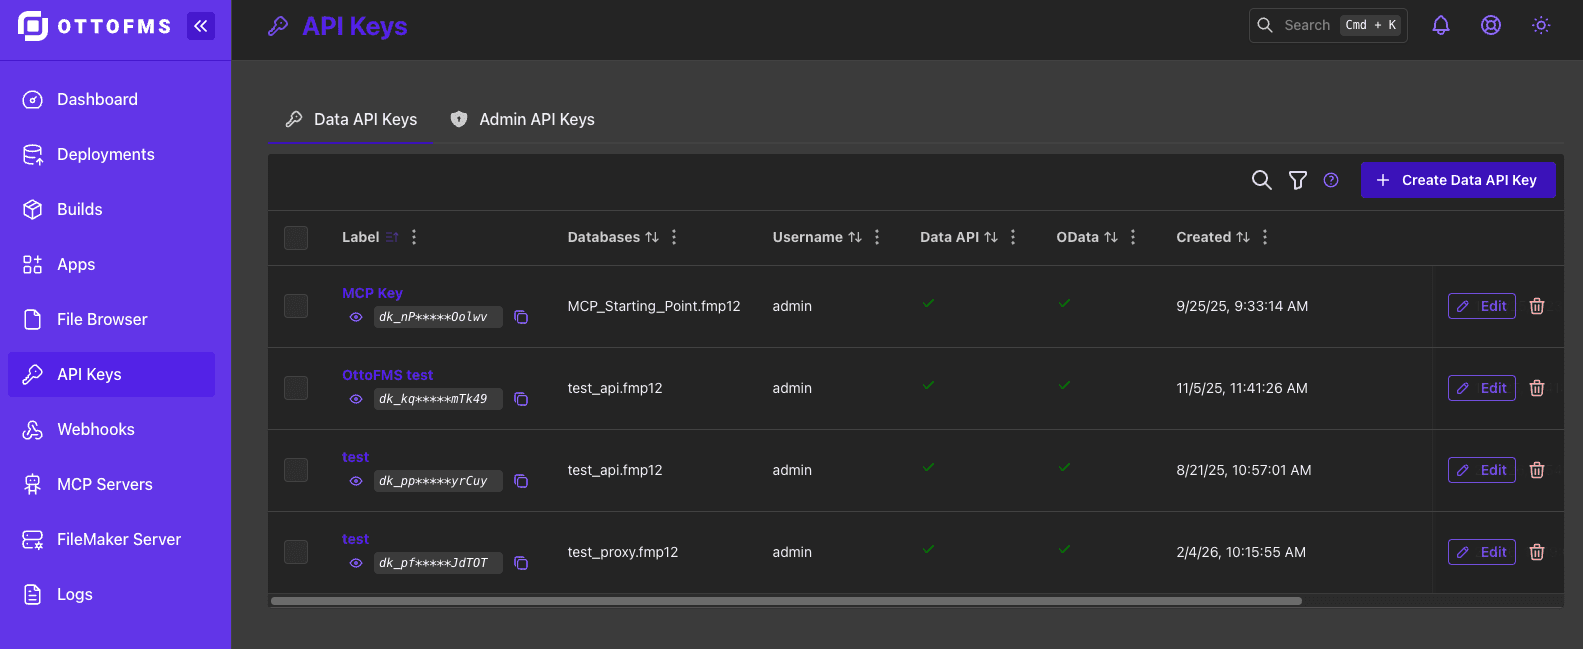Open Created column options menu
Viewport: 1583px width, 649px height.
click(1265, 237)
